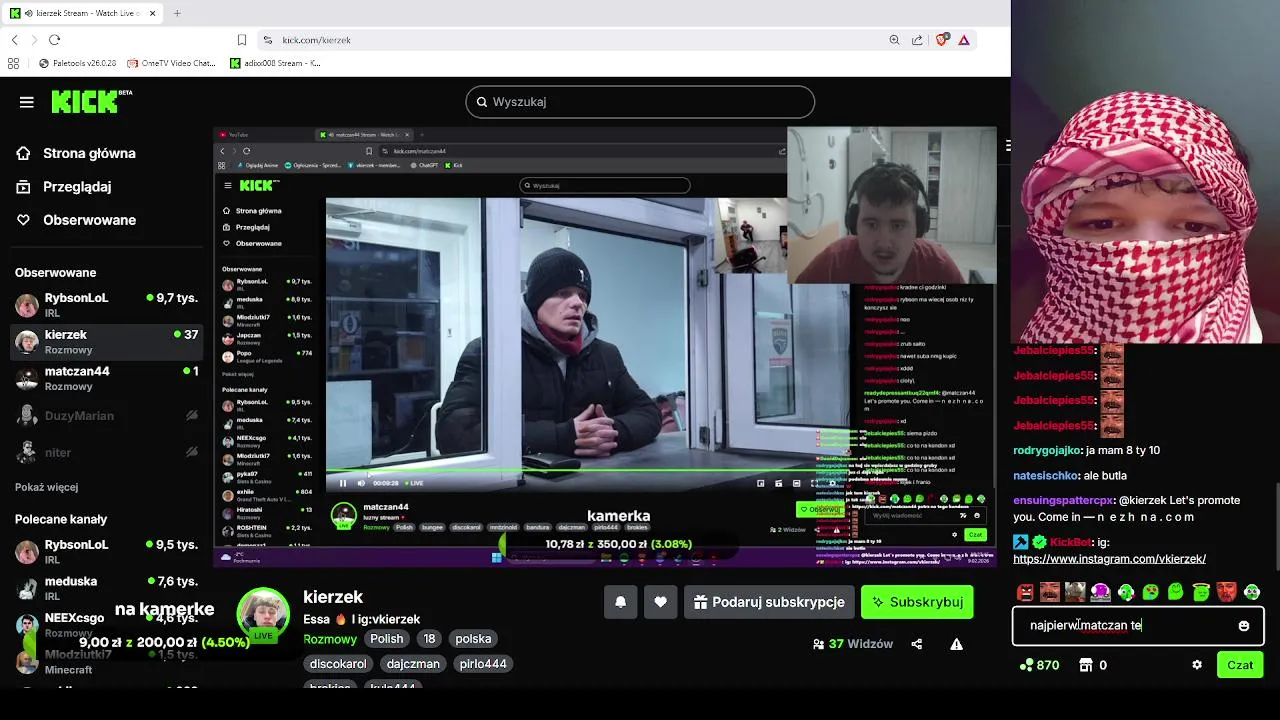This screenshot has width=1280, height=720.
Task: Open the followed channel matczan44
Action: point(105,378)
